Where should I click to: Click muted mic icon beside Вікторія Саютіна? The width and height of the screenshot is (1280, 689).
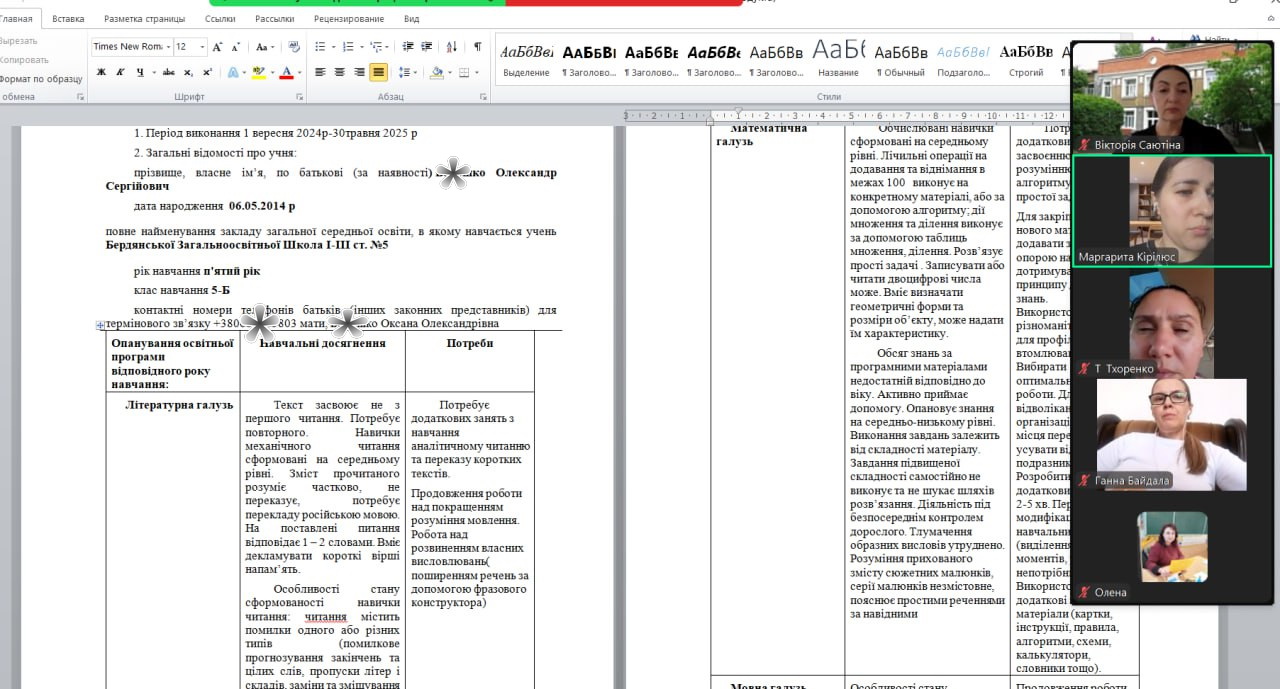1083,145
